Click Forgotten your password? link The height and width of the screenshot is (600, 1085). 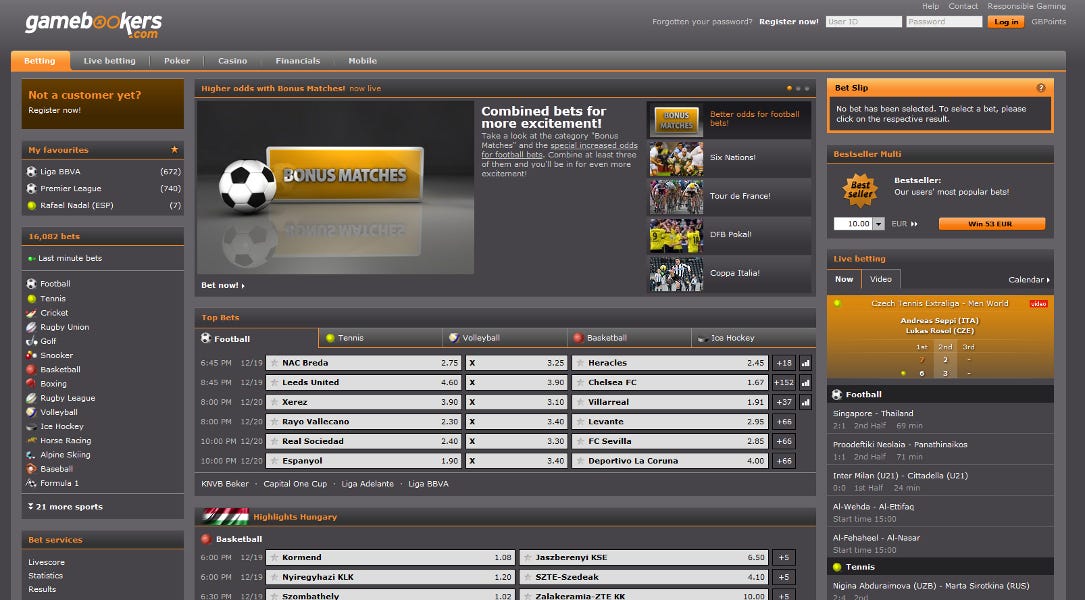[702, 21]
